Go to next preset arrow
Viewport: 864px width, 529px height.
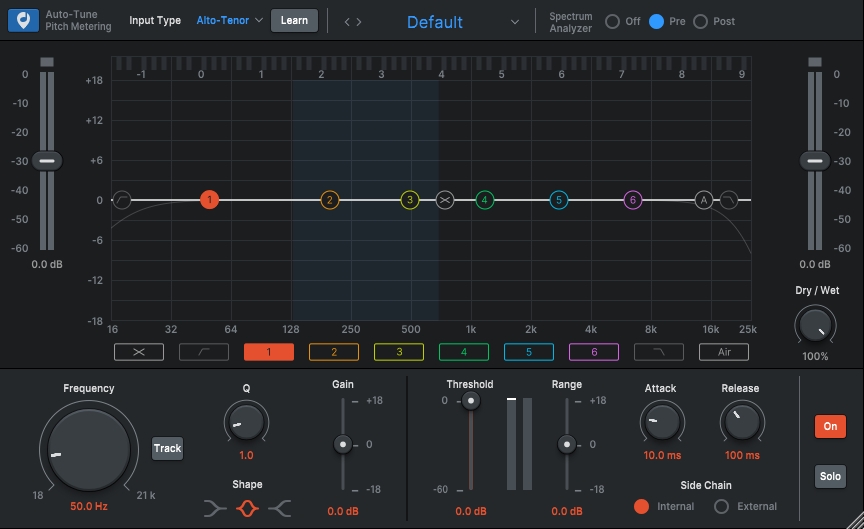click(x=359, y=22)
